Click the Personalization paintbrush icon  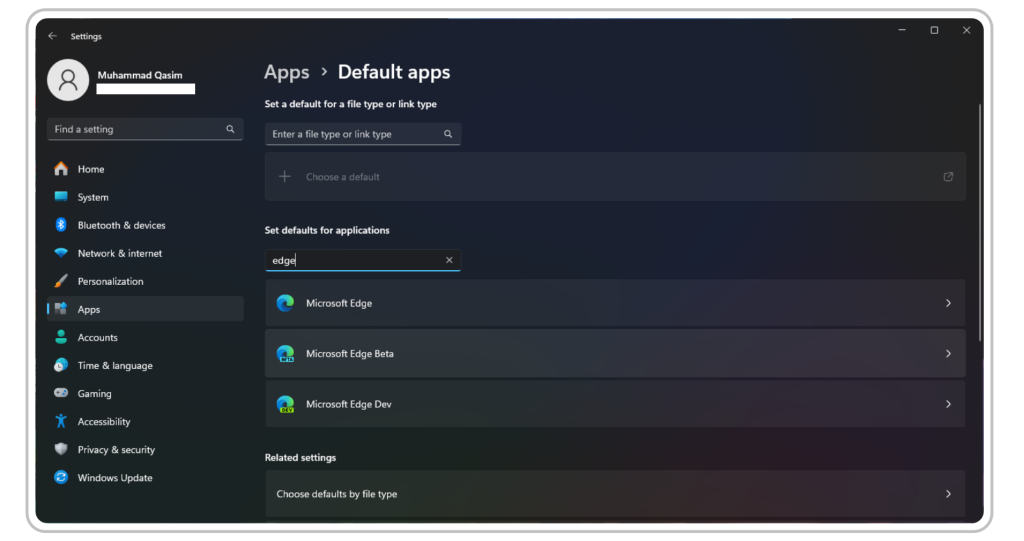point(61,281)
